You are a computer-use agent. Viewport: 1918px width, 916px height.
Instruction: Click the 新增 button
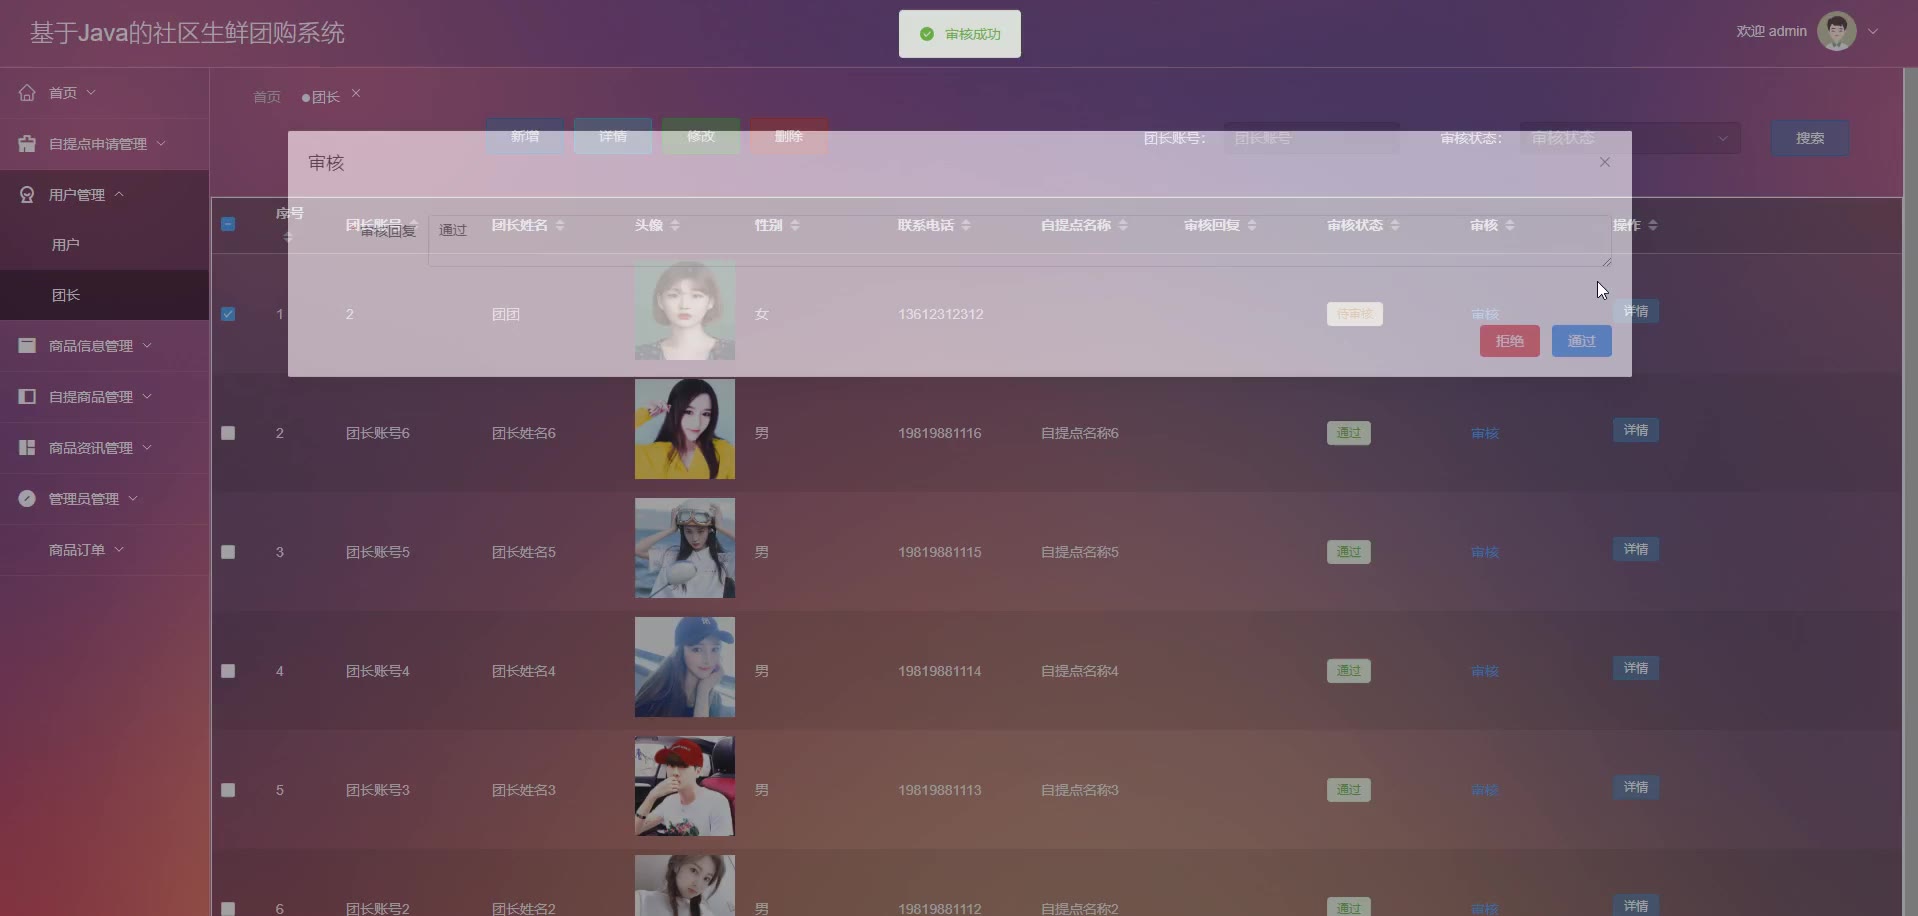(x=525, y=136)
